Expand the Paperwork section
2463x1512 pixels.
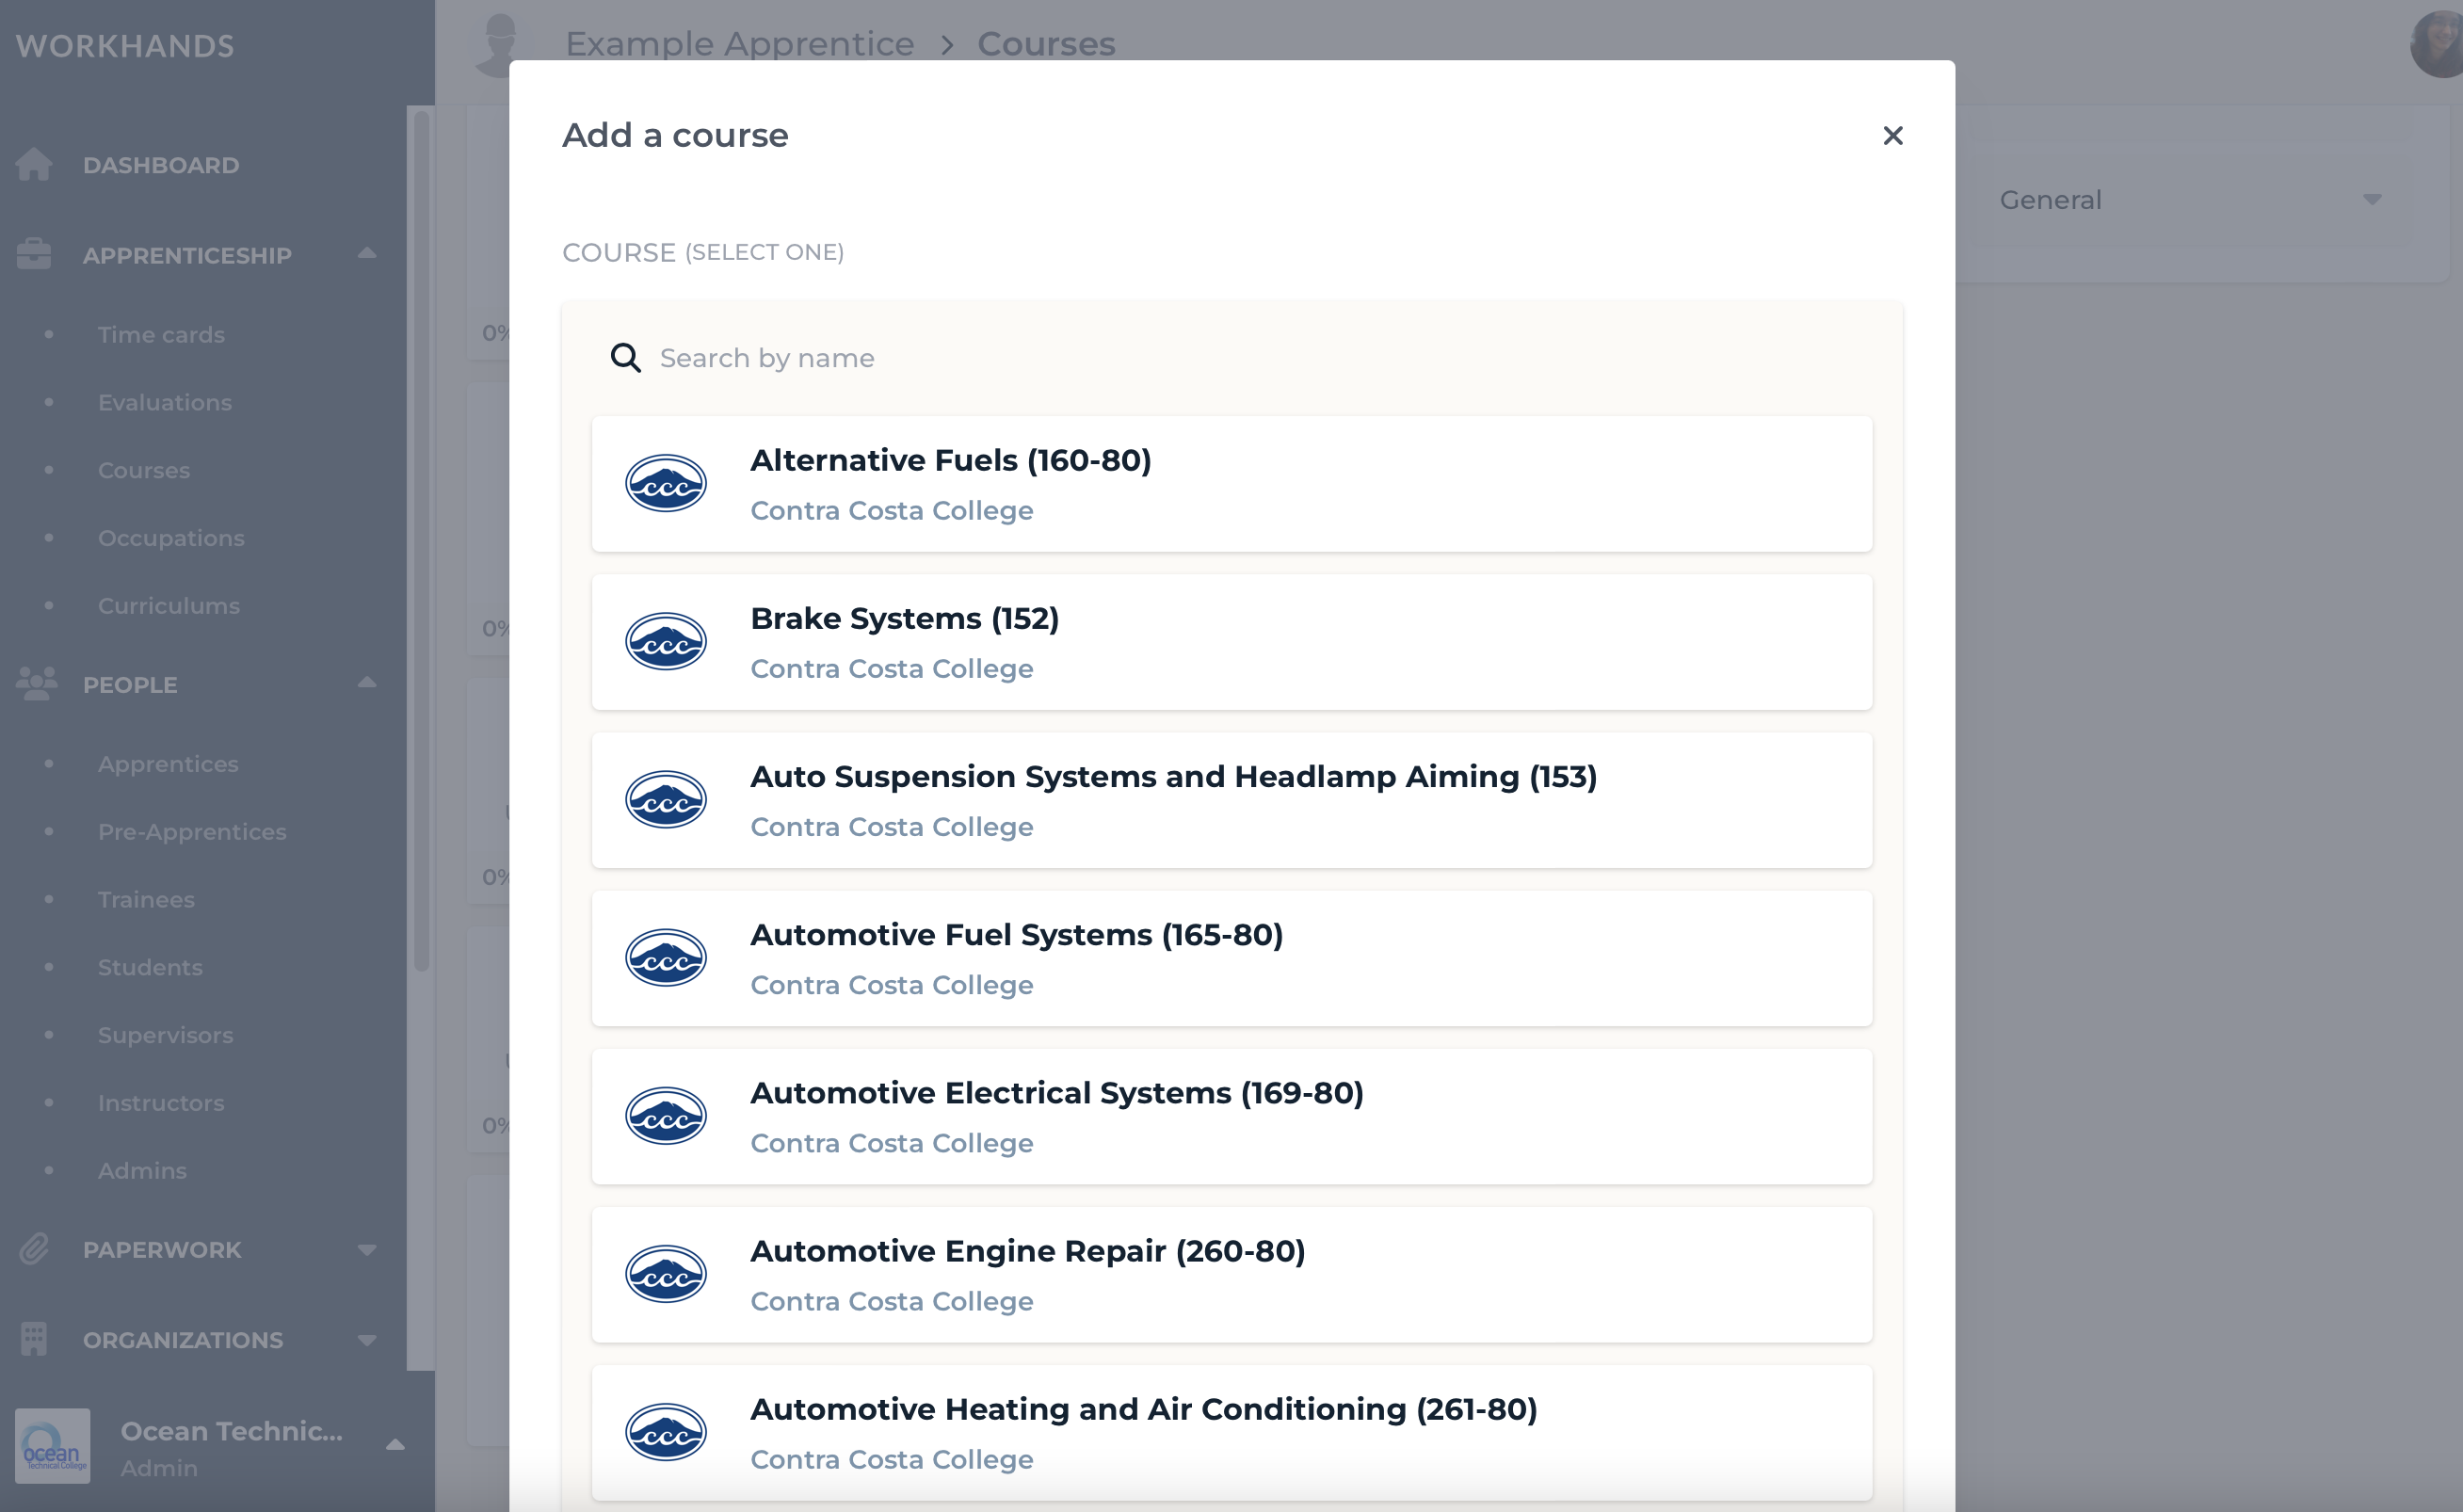point(367,1250)
